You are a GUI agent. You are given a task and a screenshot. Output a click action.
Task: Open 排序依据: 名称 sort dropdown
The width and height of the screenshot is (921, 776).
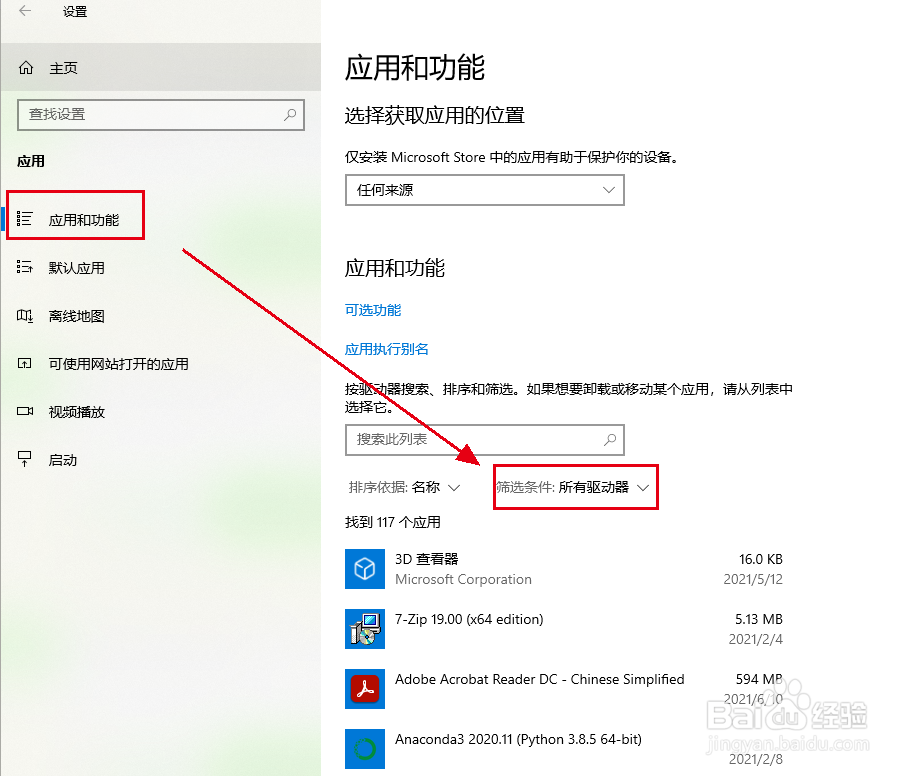tap(404, 488)
